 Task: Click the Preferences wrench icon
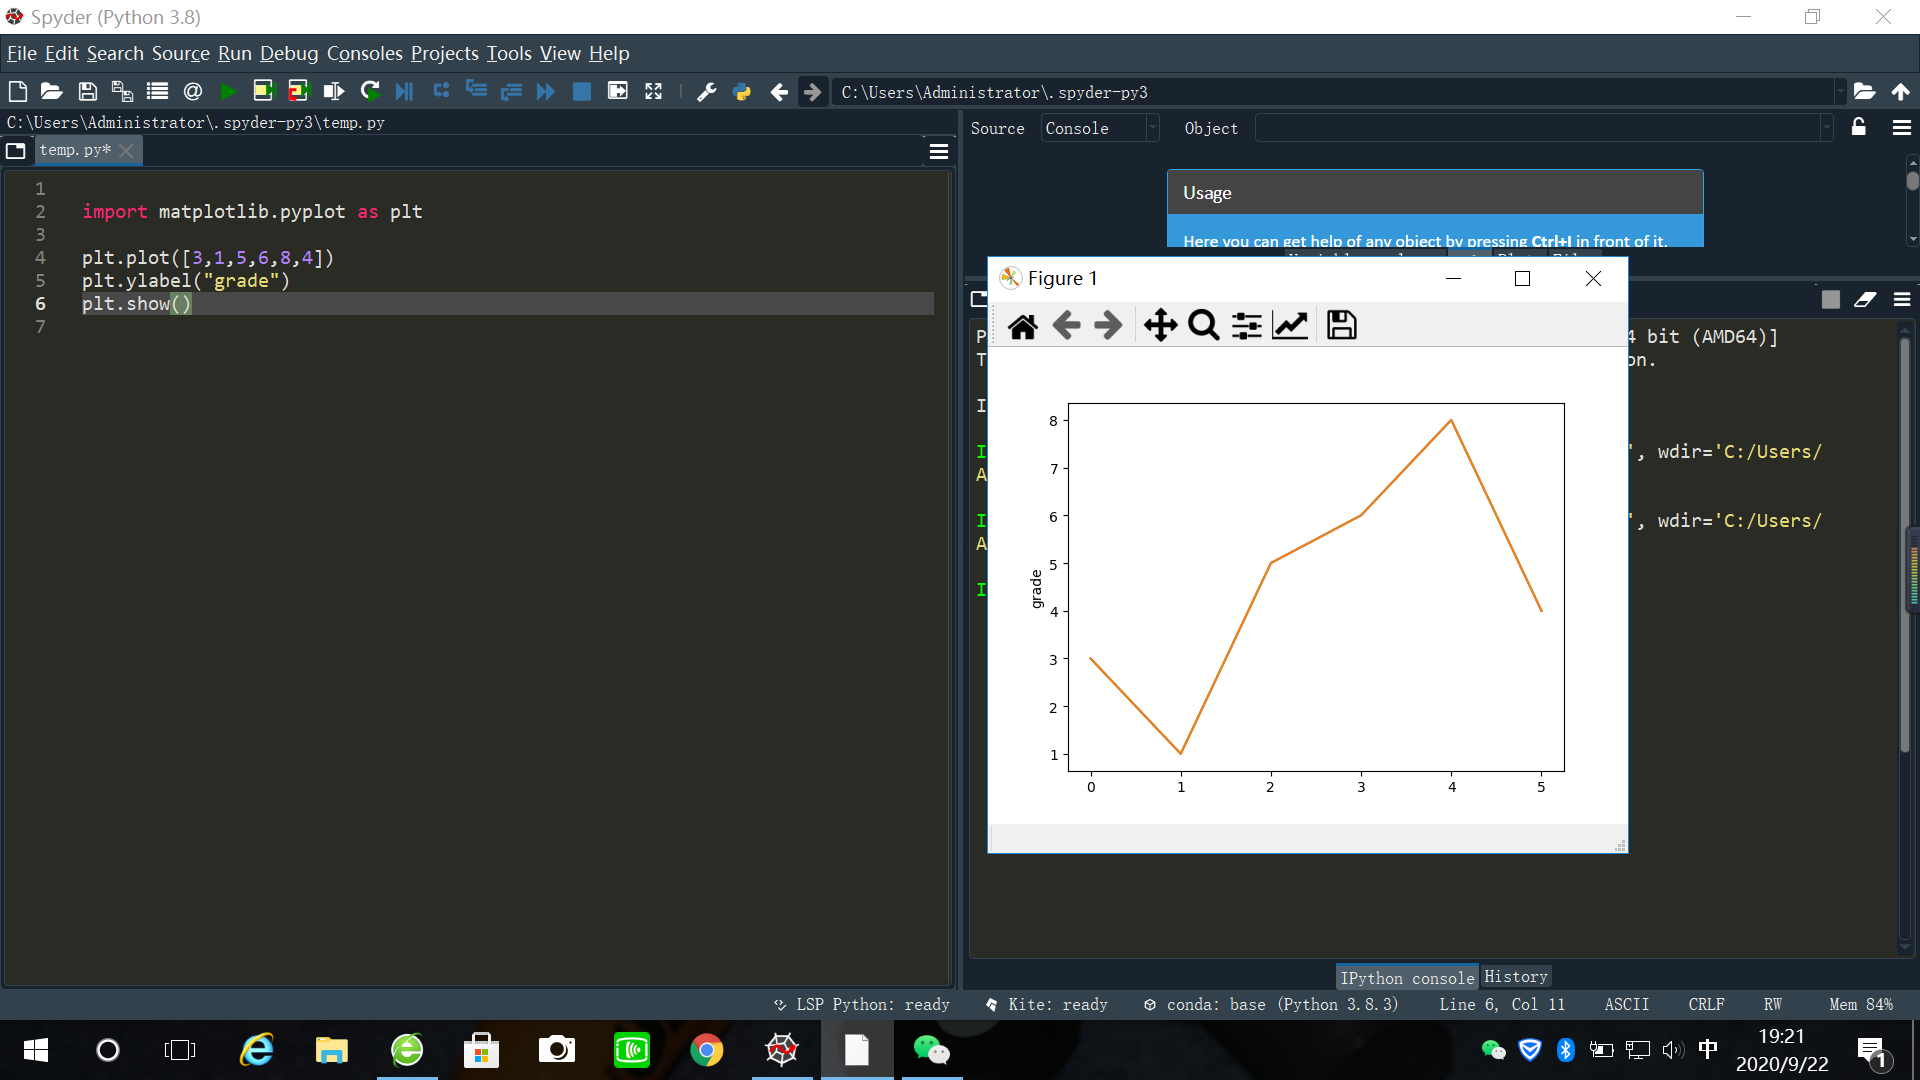click(x=707, y=92)
